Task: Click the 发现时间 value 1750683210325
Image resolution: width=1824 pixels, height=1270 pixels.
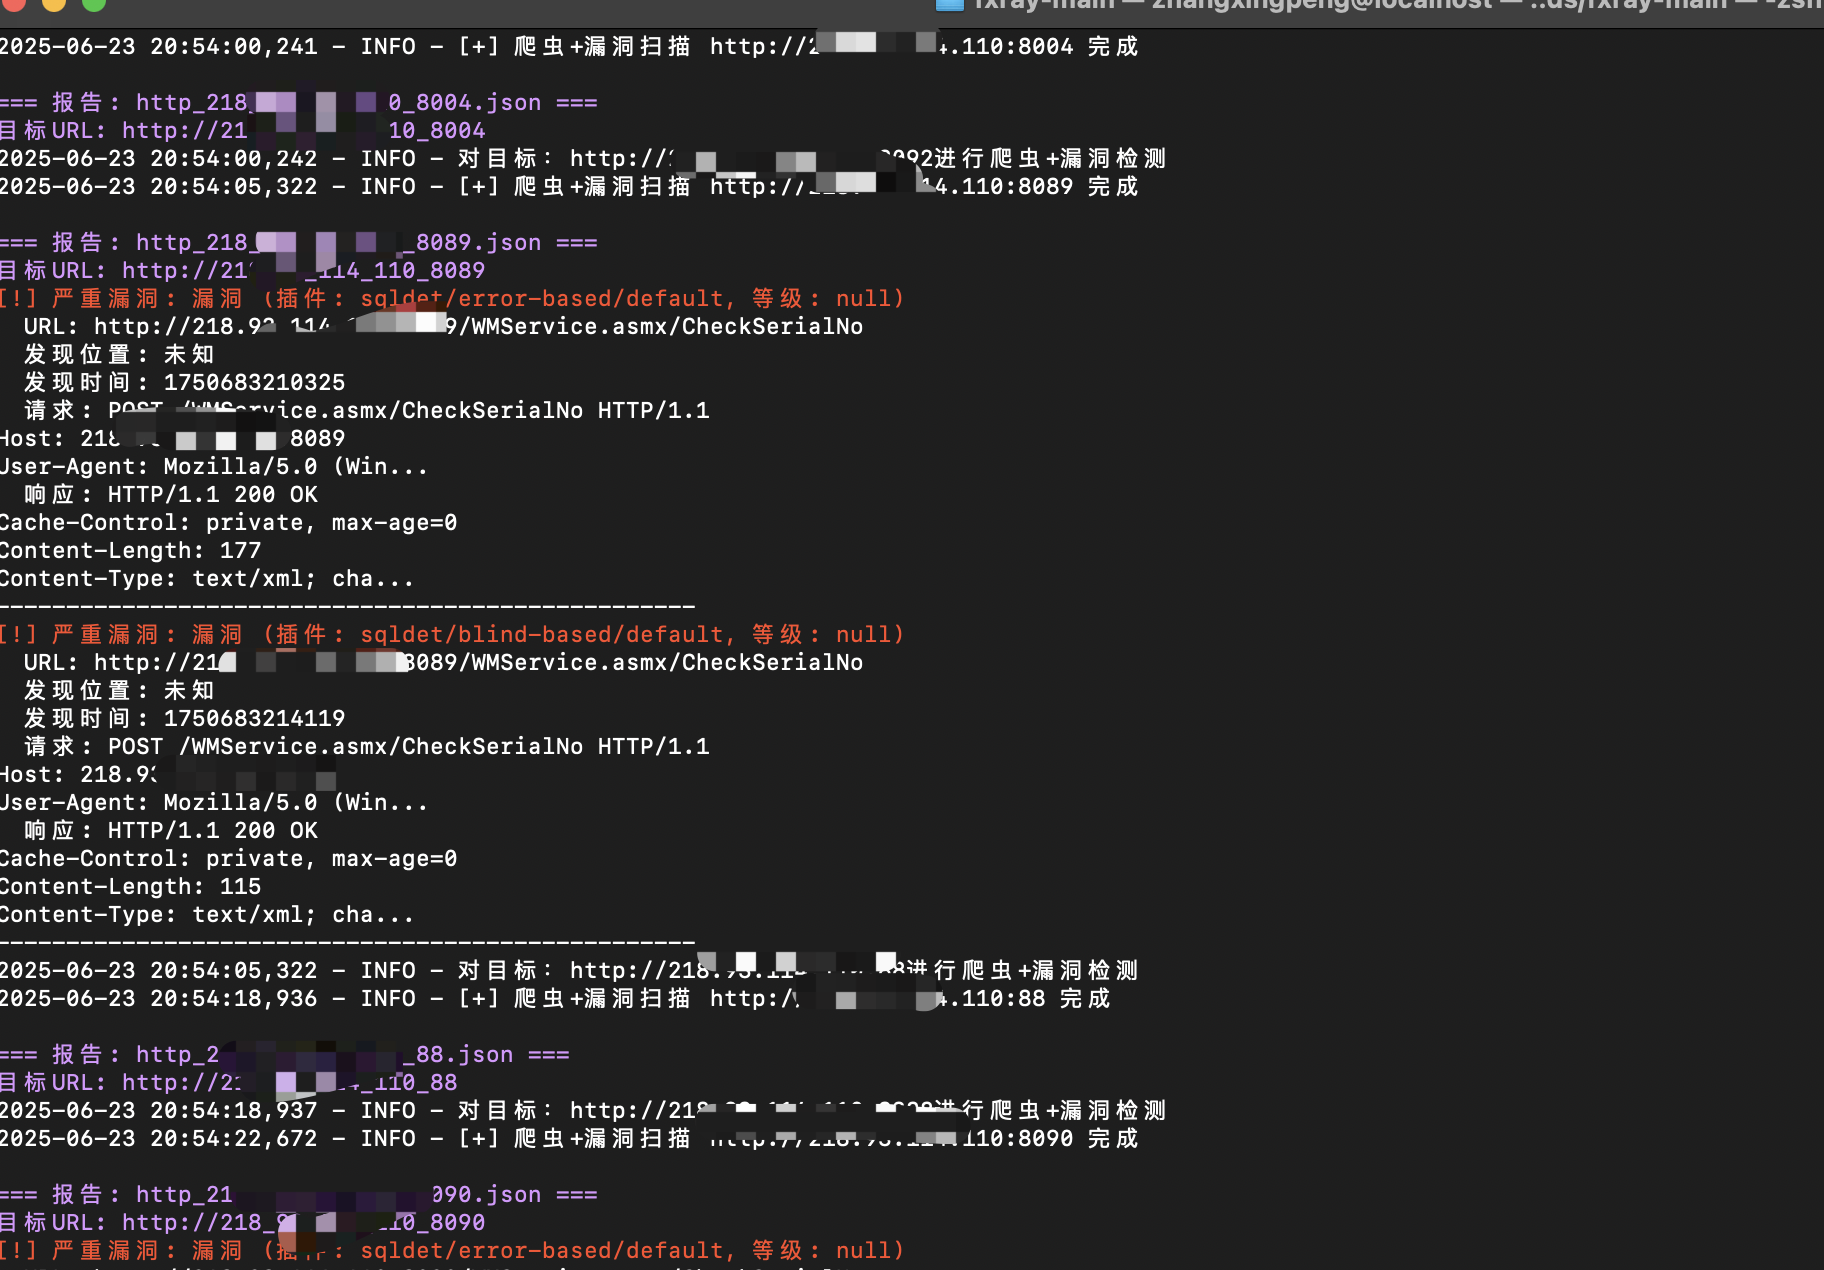Action: (x=254, y=383)
